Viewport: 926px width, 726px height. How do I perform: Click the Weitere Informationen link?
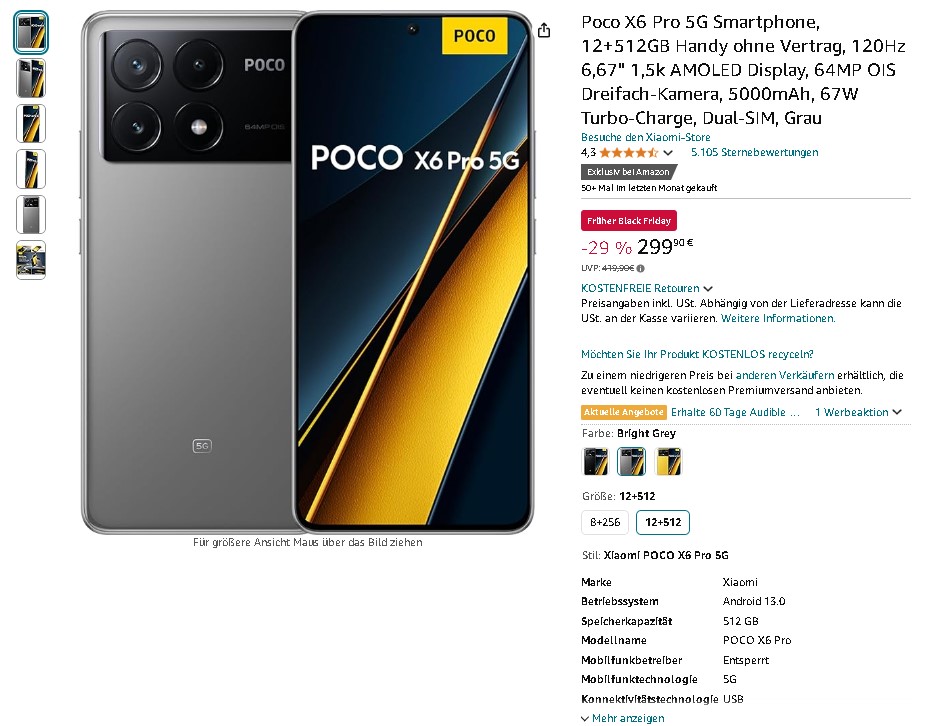pos(778,318)
